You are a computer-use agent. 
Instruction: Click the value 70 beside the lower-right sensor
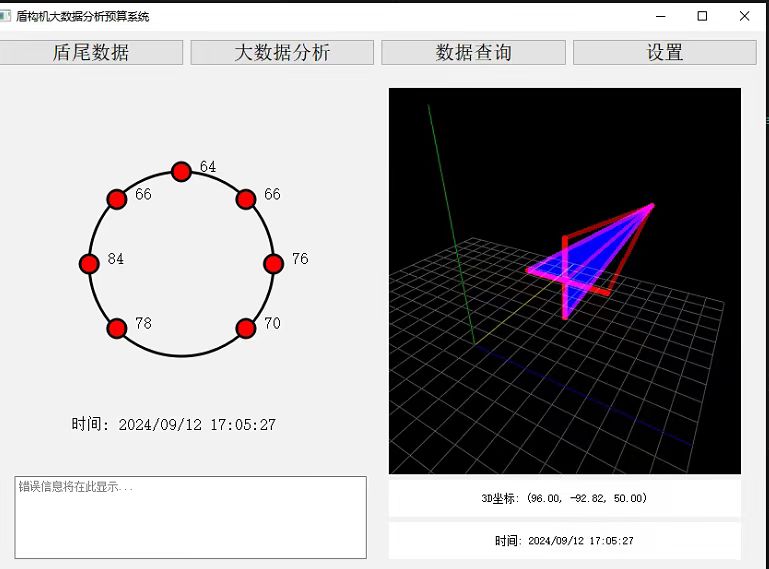coord(272,323)
